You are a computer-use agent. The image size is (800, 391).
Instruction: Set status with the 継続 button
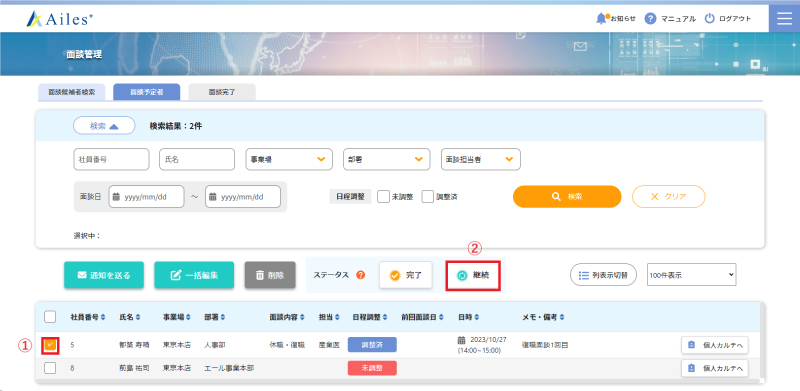473,275
